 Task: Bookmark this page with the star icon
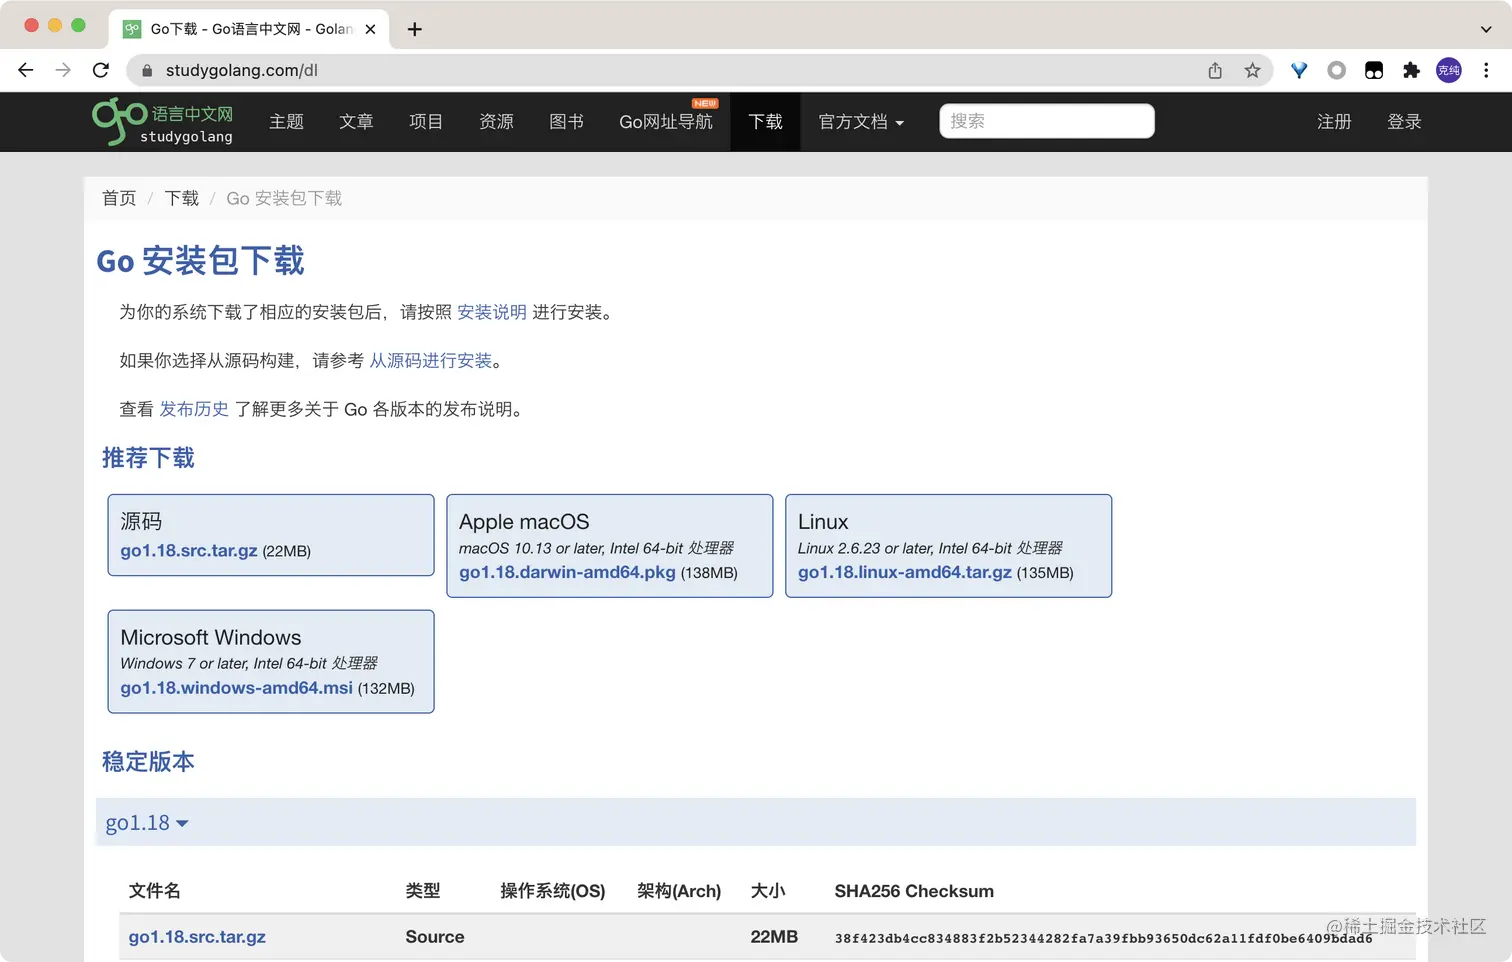point(1252,70)
